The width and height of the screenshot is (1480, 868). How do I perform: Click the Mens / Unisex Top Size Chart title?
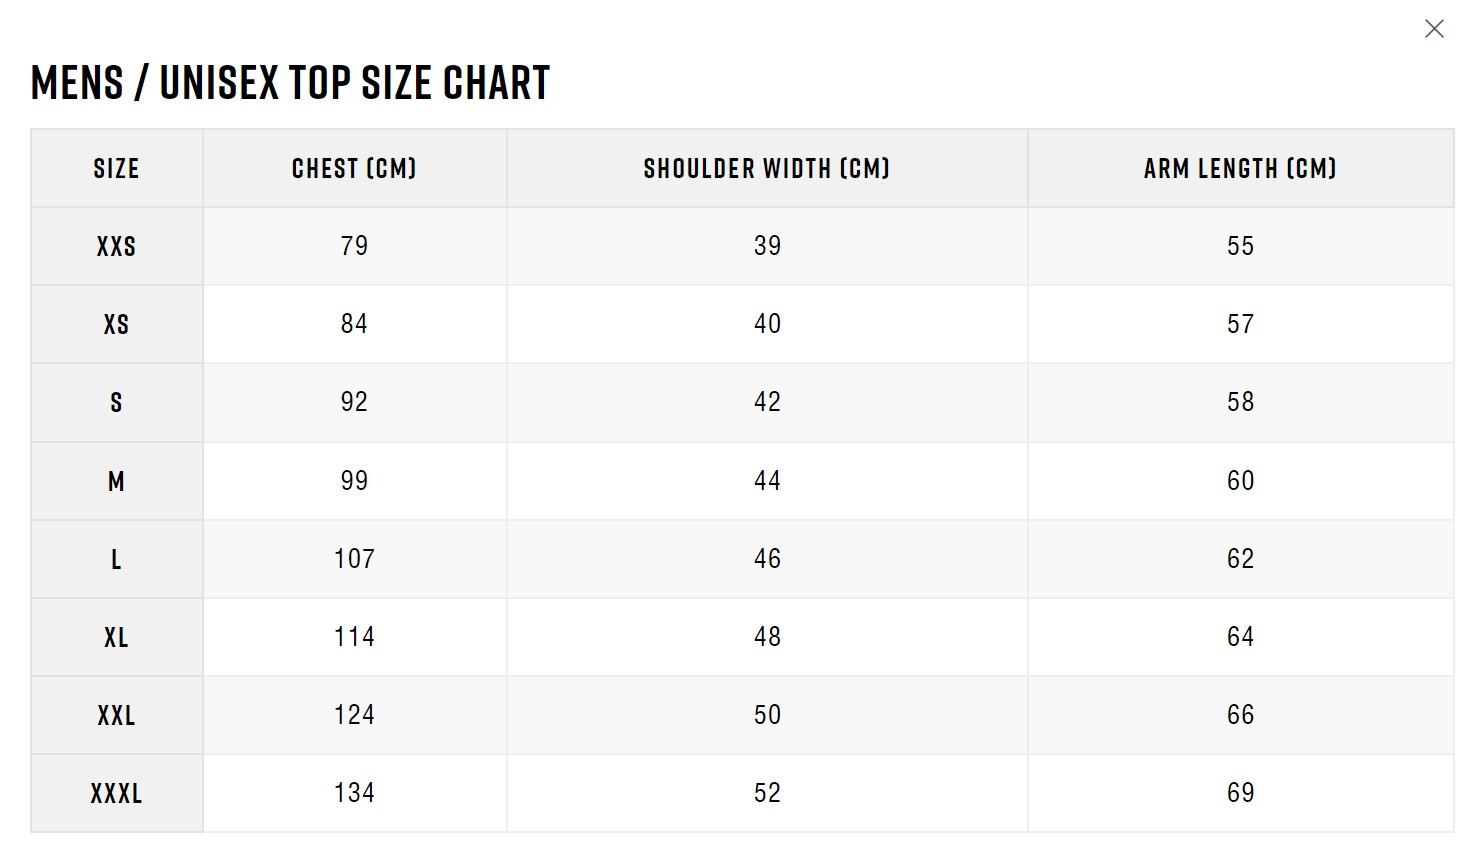[x=291, y=83]
